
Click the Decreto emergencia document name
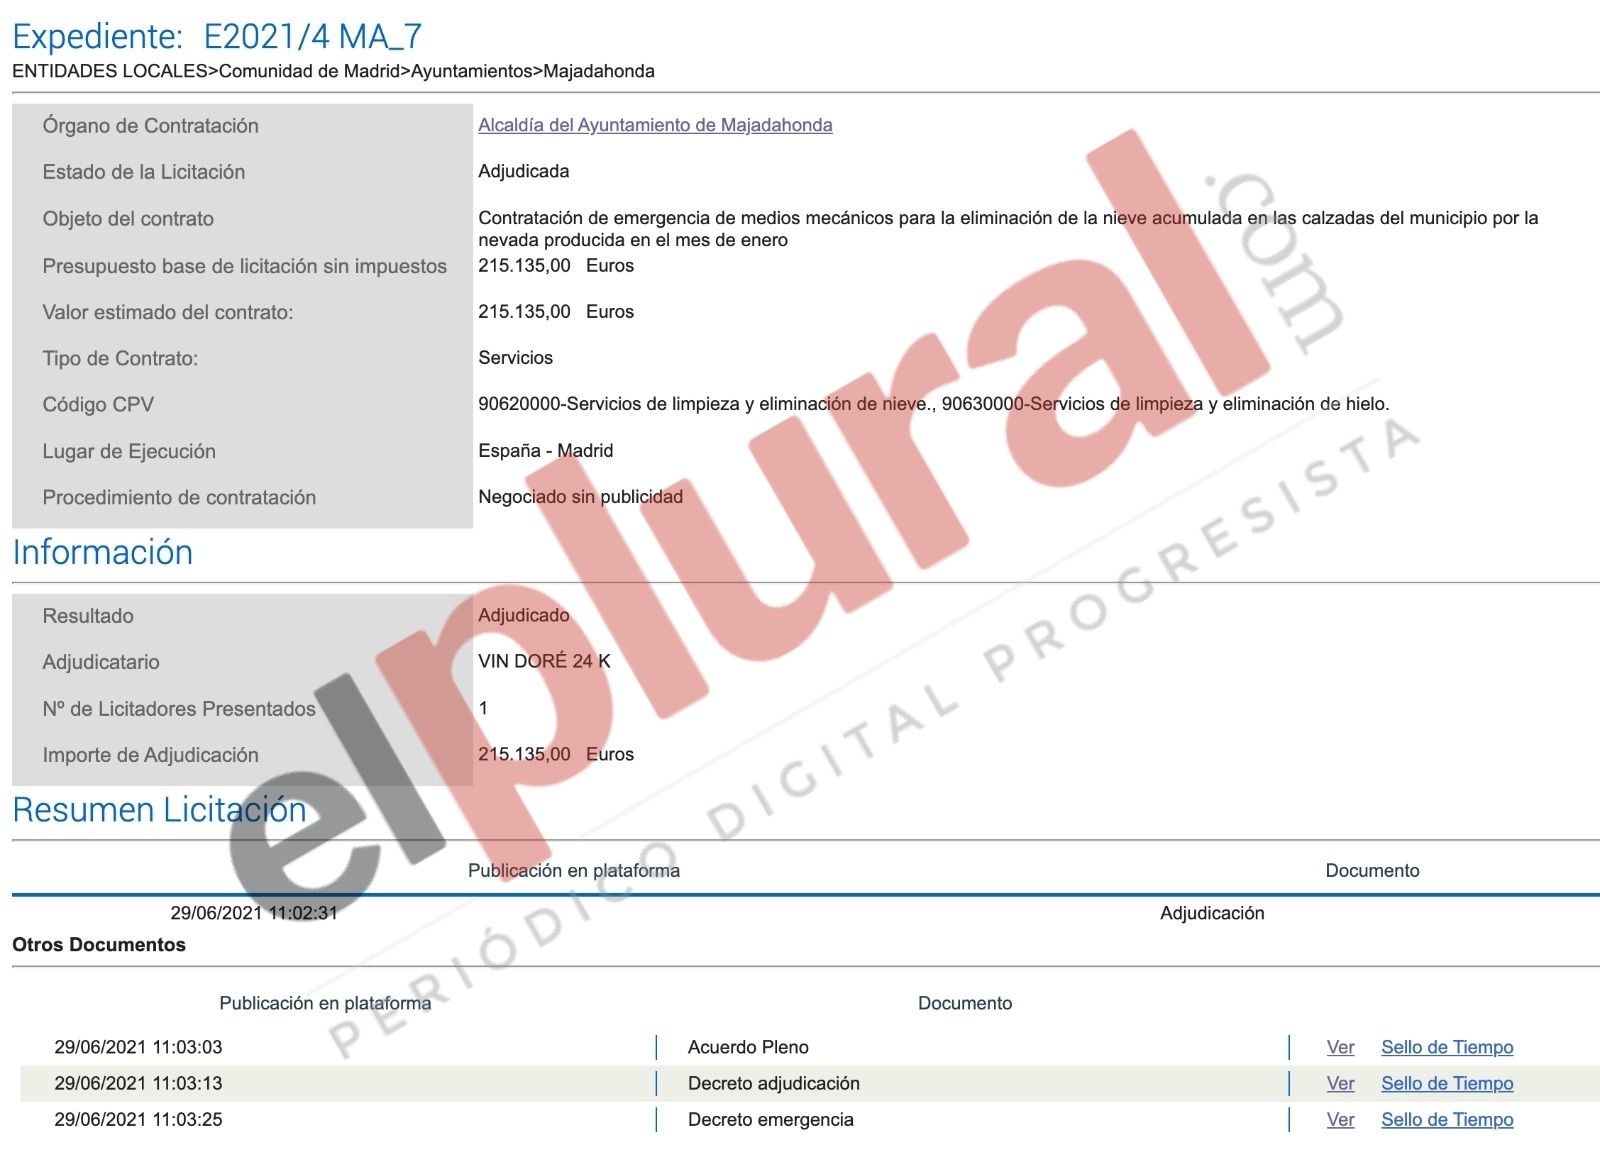771,1119
